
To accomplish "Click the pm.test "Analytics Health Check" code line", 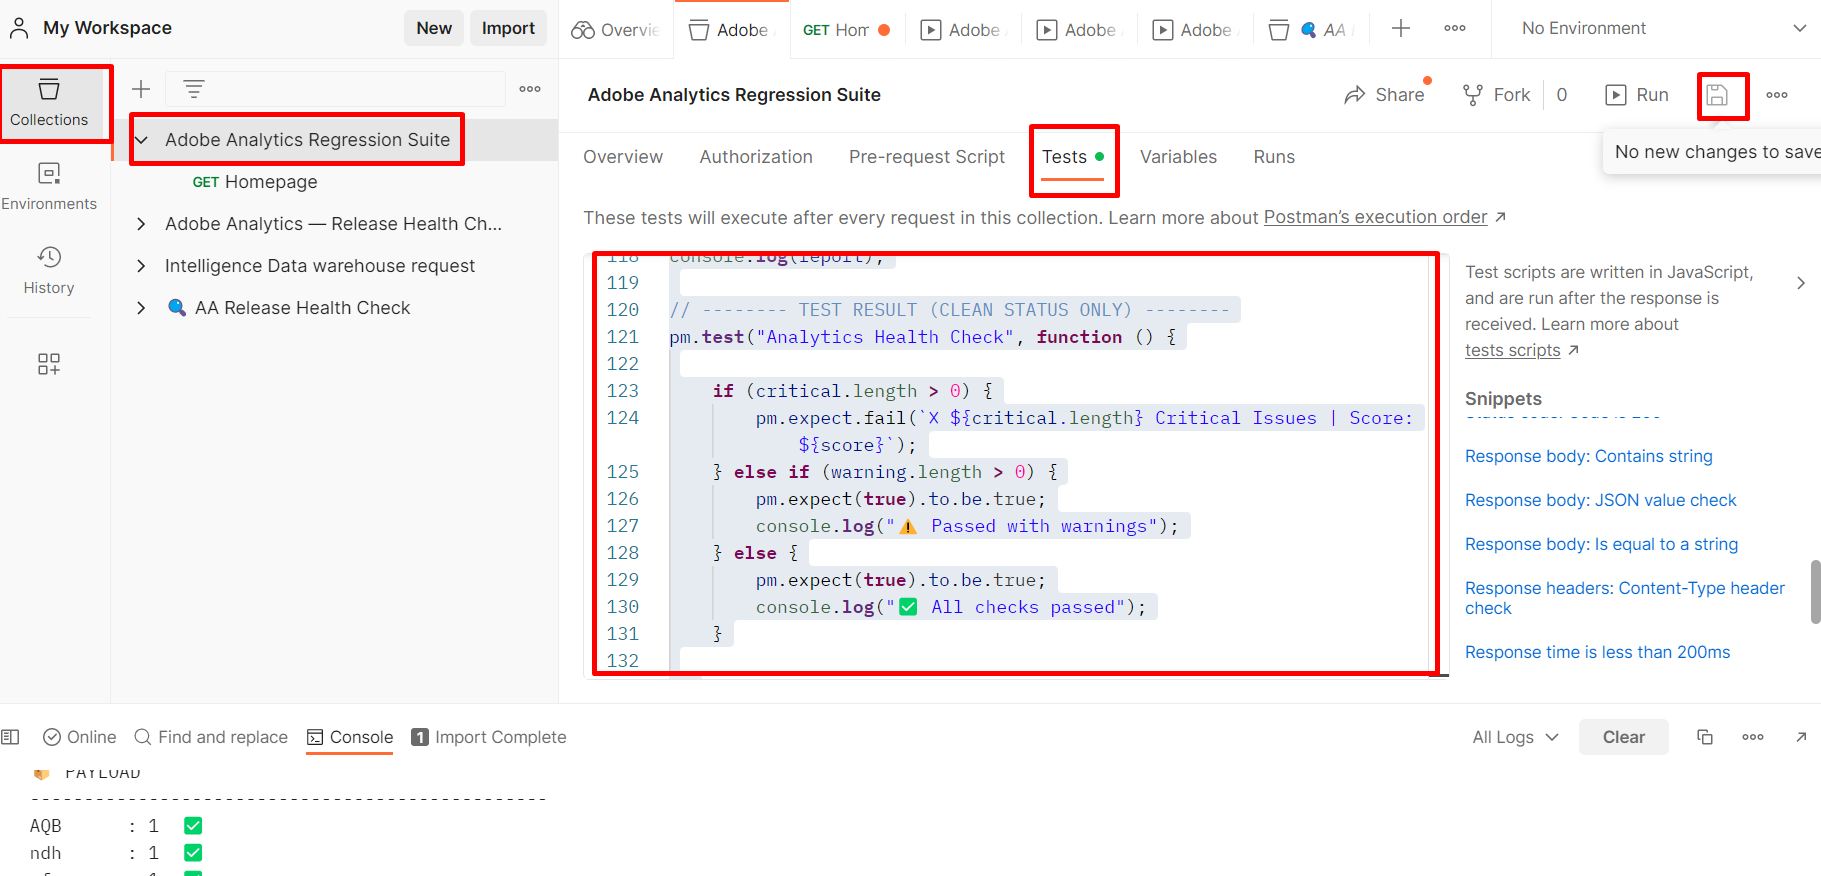I will click(x=923, y=337).
